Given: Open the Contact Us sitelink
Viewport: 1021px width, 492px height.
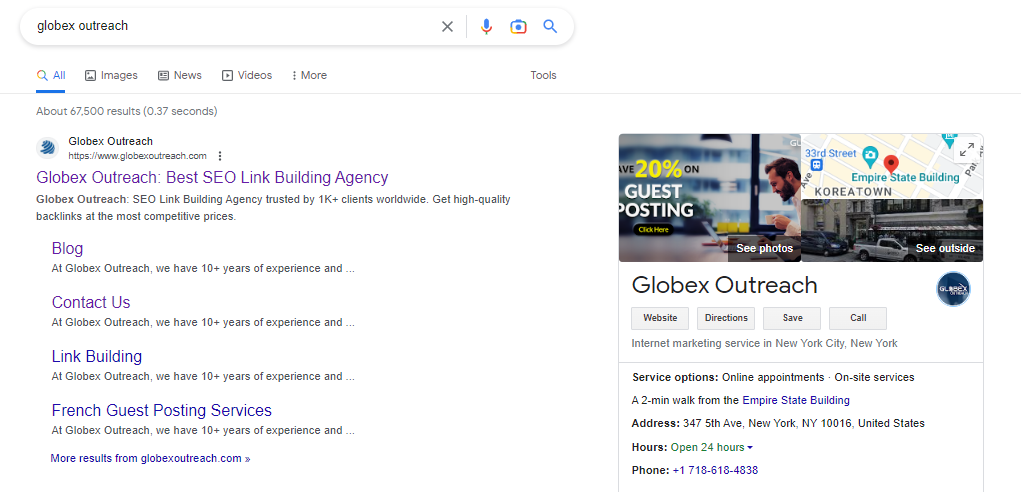Looking at the screenshot, I should pos(91,303).
